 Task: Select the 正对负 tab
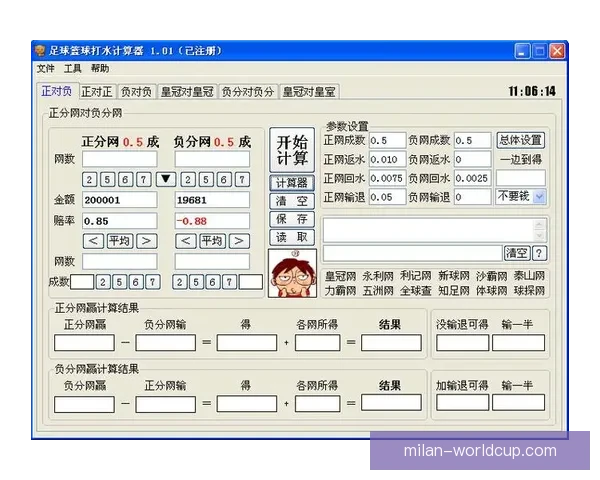(x=57, y=91)
